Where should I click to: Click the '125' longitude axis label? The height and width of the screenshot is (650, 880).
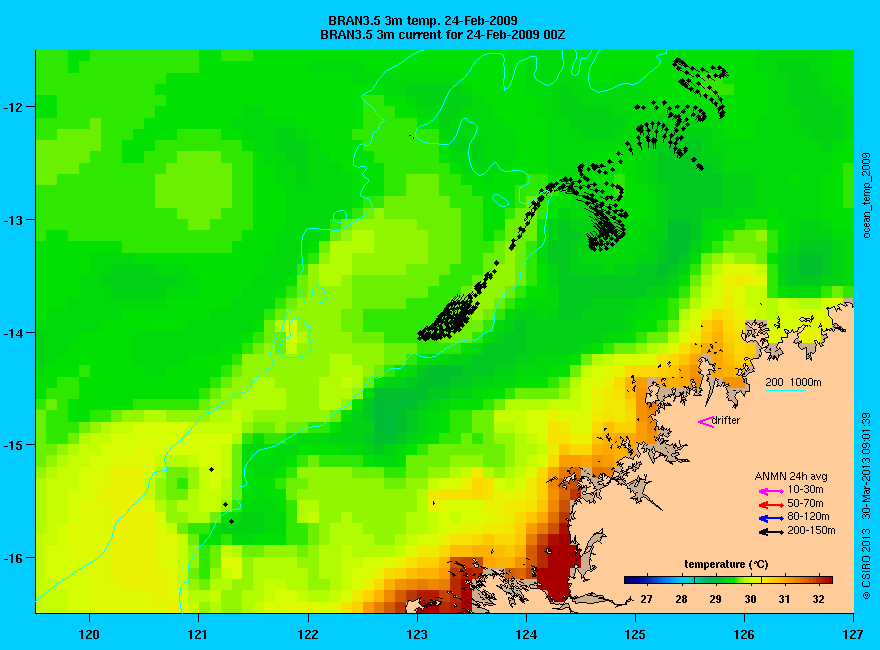635,635
